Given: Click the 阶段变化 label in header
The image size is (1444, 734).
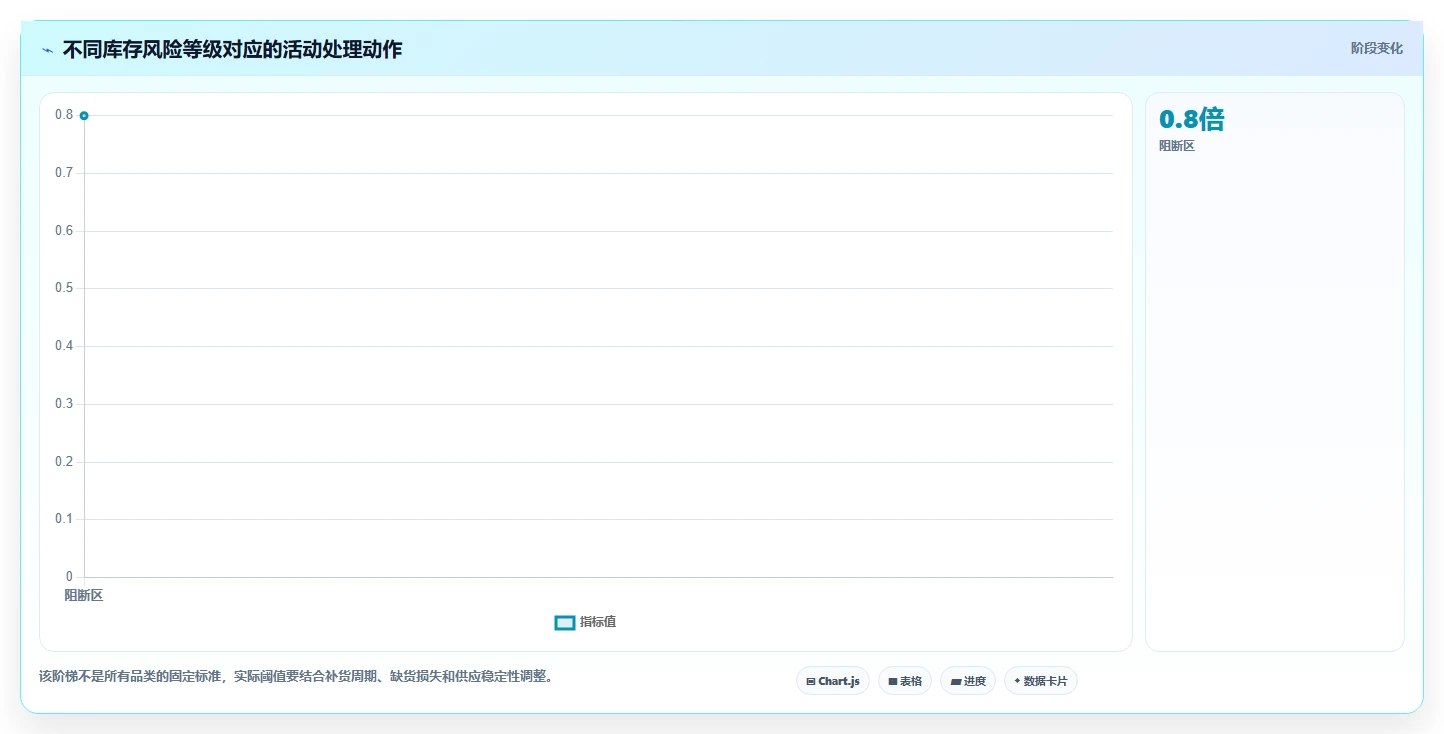Looking at the screenshot, I should pos(1377,48).
